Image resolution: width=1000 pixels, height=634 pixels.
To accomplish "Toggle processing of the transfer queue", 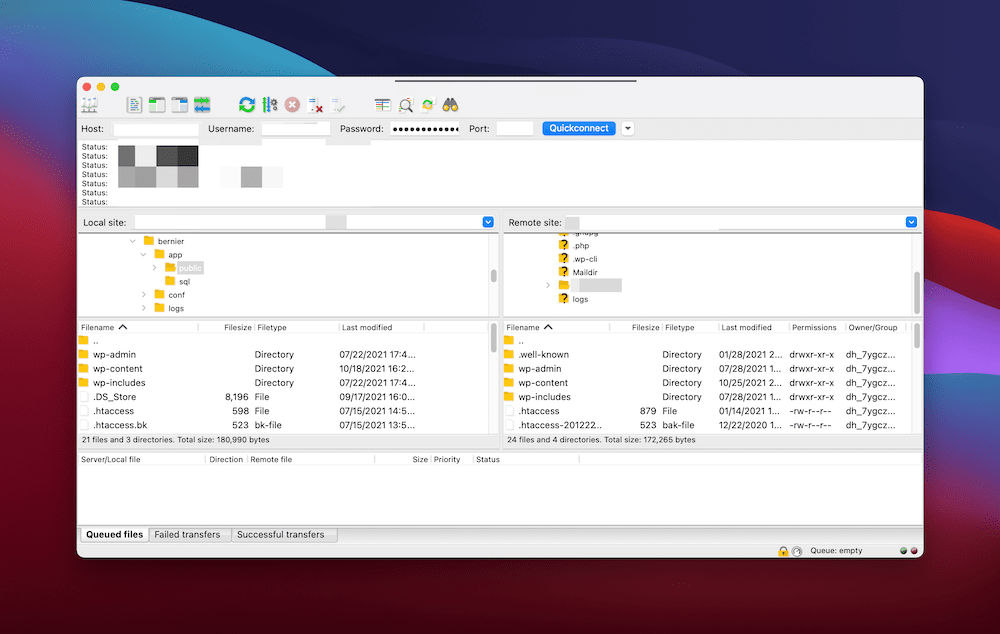I will click(270, 105).
